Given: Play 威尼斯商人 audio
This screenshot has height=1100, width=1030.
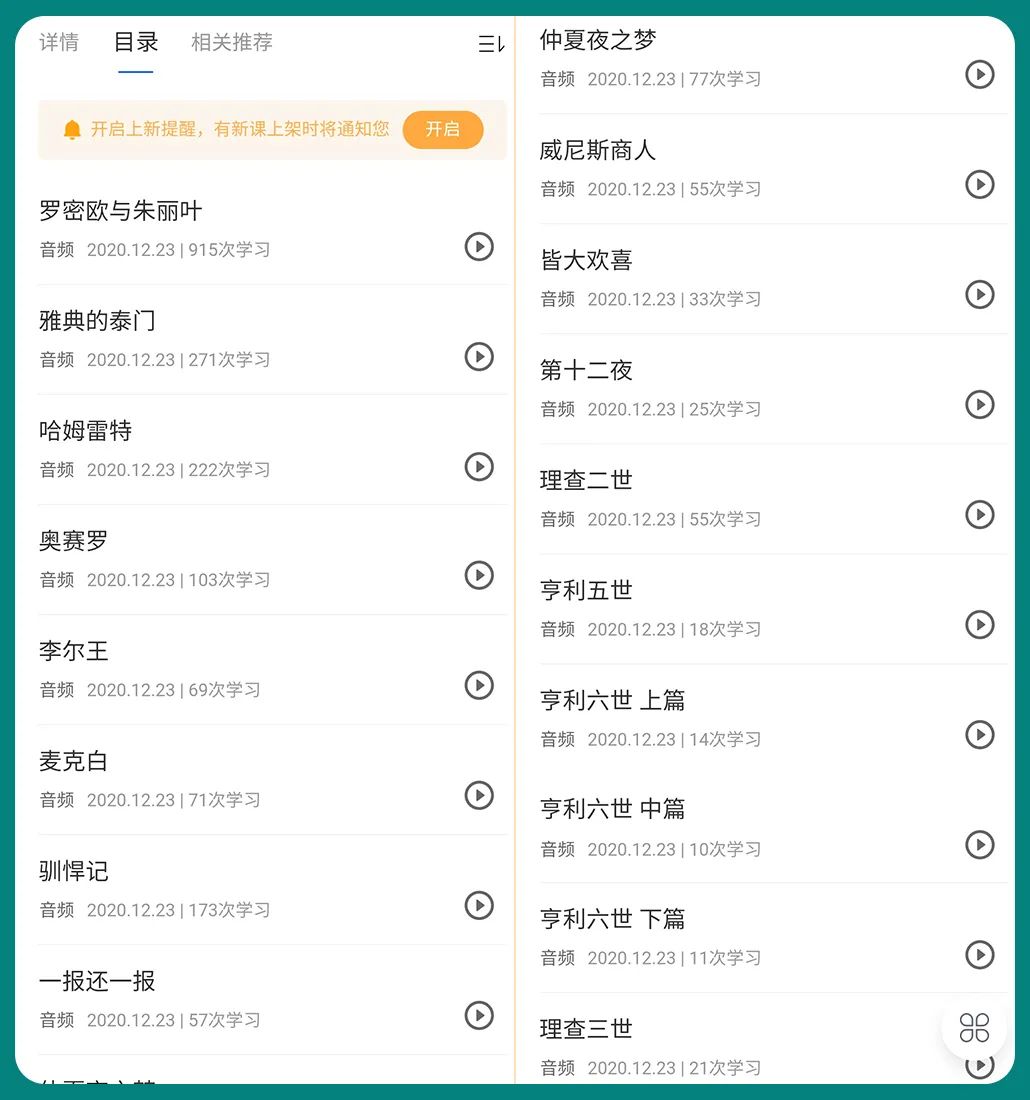Looking at the screenshot, I should (979, 184).
